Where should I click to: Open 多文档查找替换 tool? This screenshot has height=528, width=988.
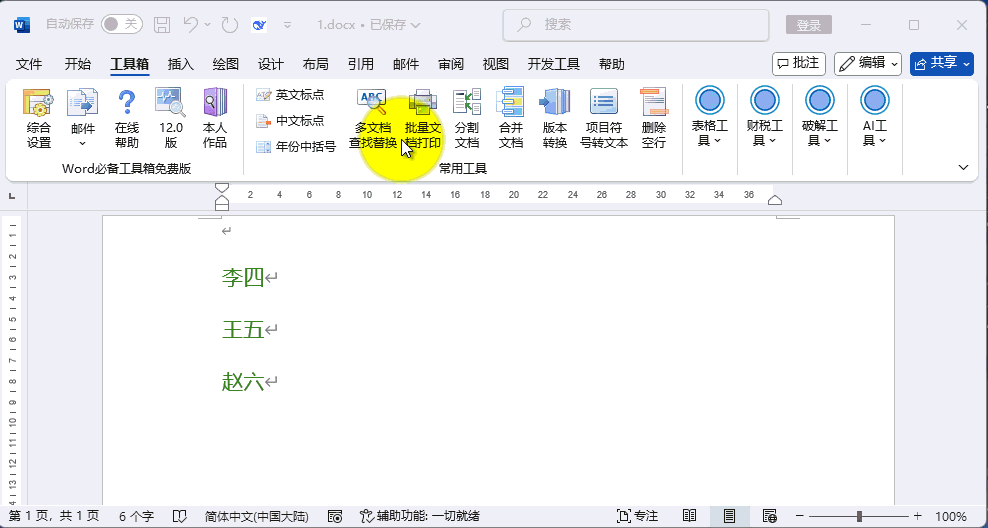(372, 118)
